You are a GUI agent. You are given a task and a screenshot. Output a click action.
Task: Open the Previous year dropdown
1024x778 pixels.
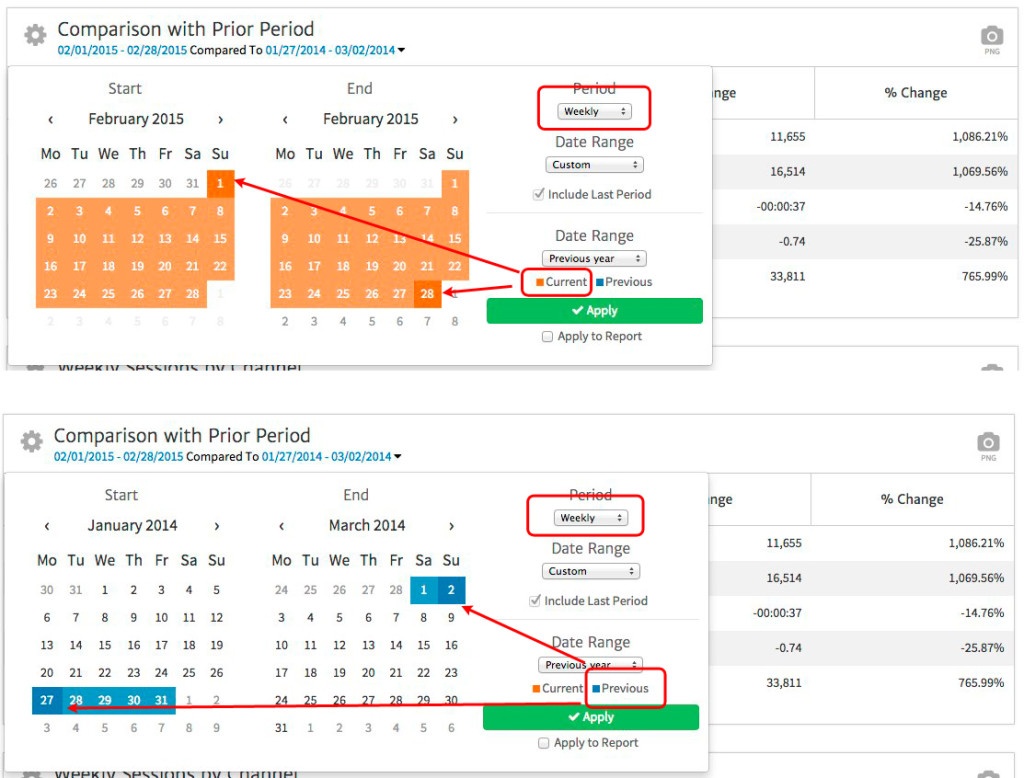(x=594, y=257)
